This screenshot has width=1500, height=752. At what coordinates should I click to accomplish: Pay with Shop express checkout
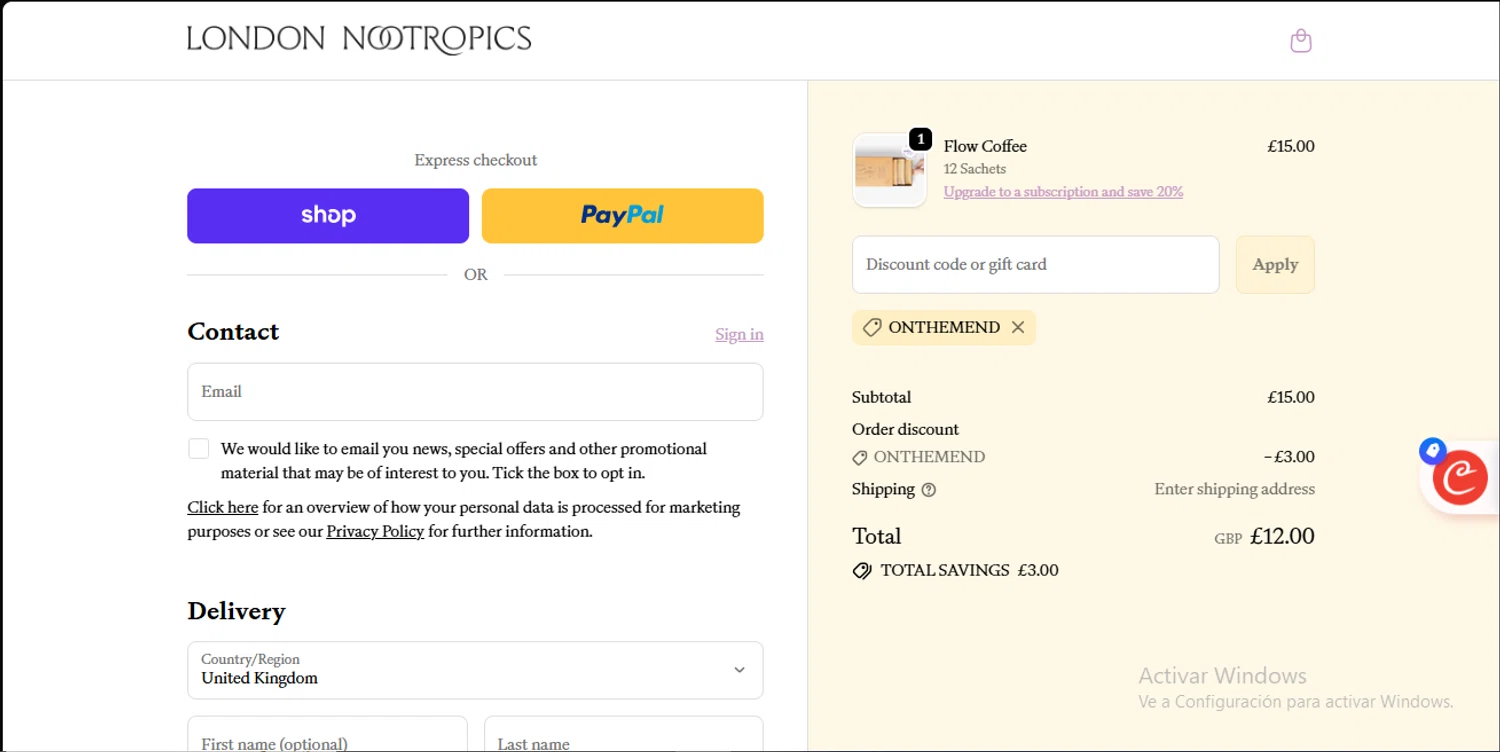tap(328, 216)
